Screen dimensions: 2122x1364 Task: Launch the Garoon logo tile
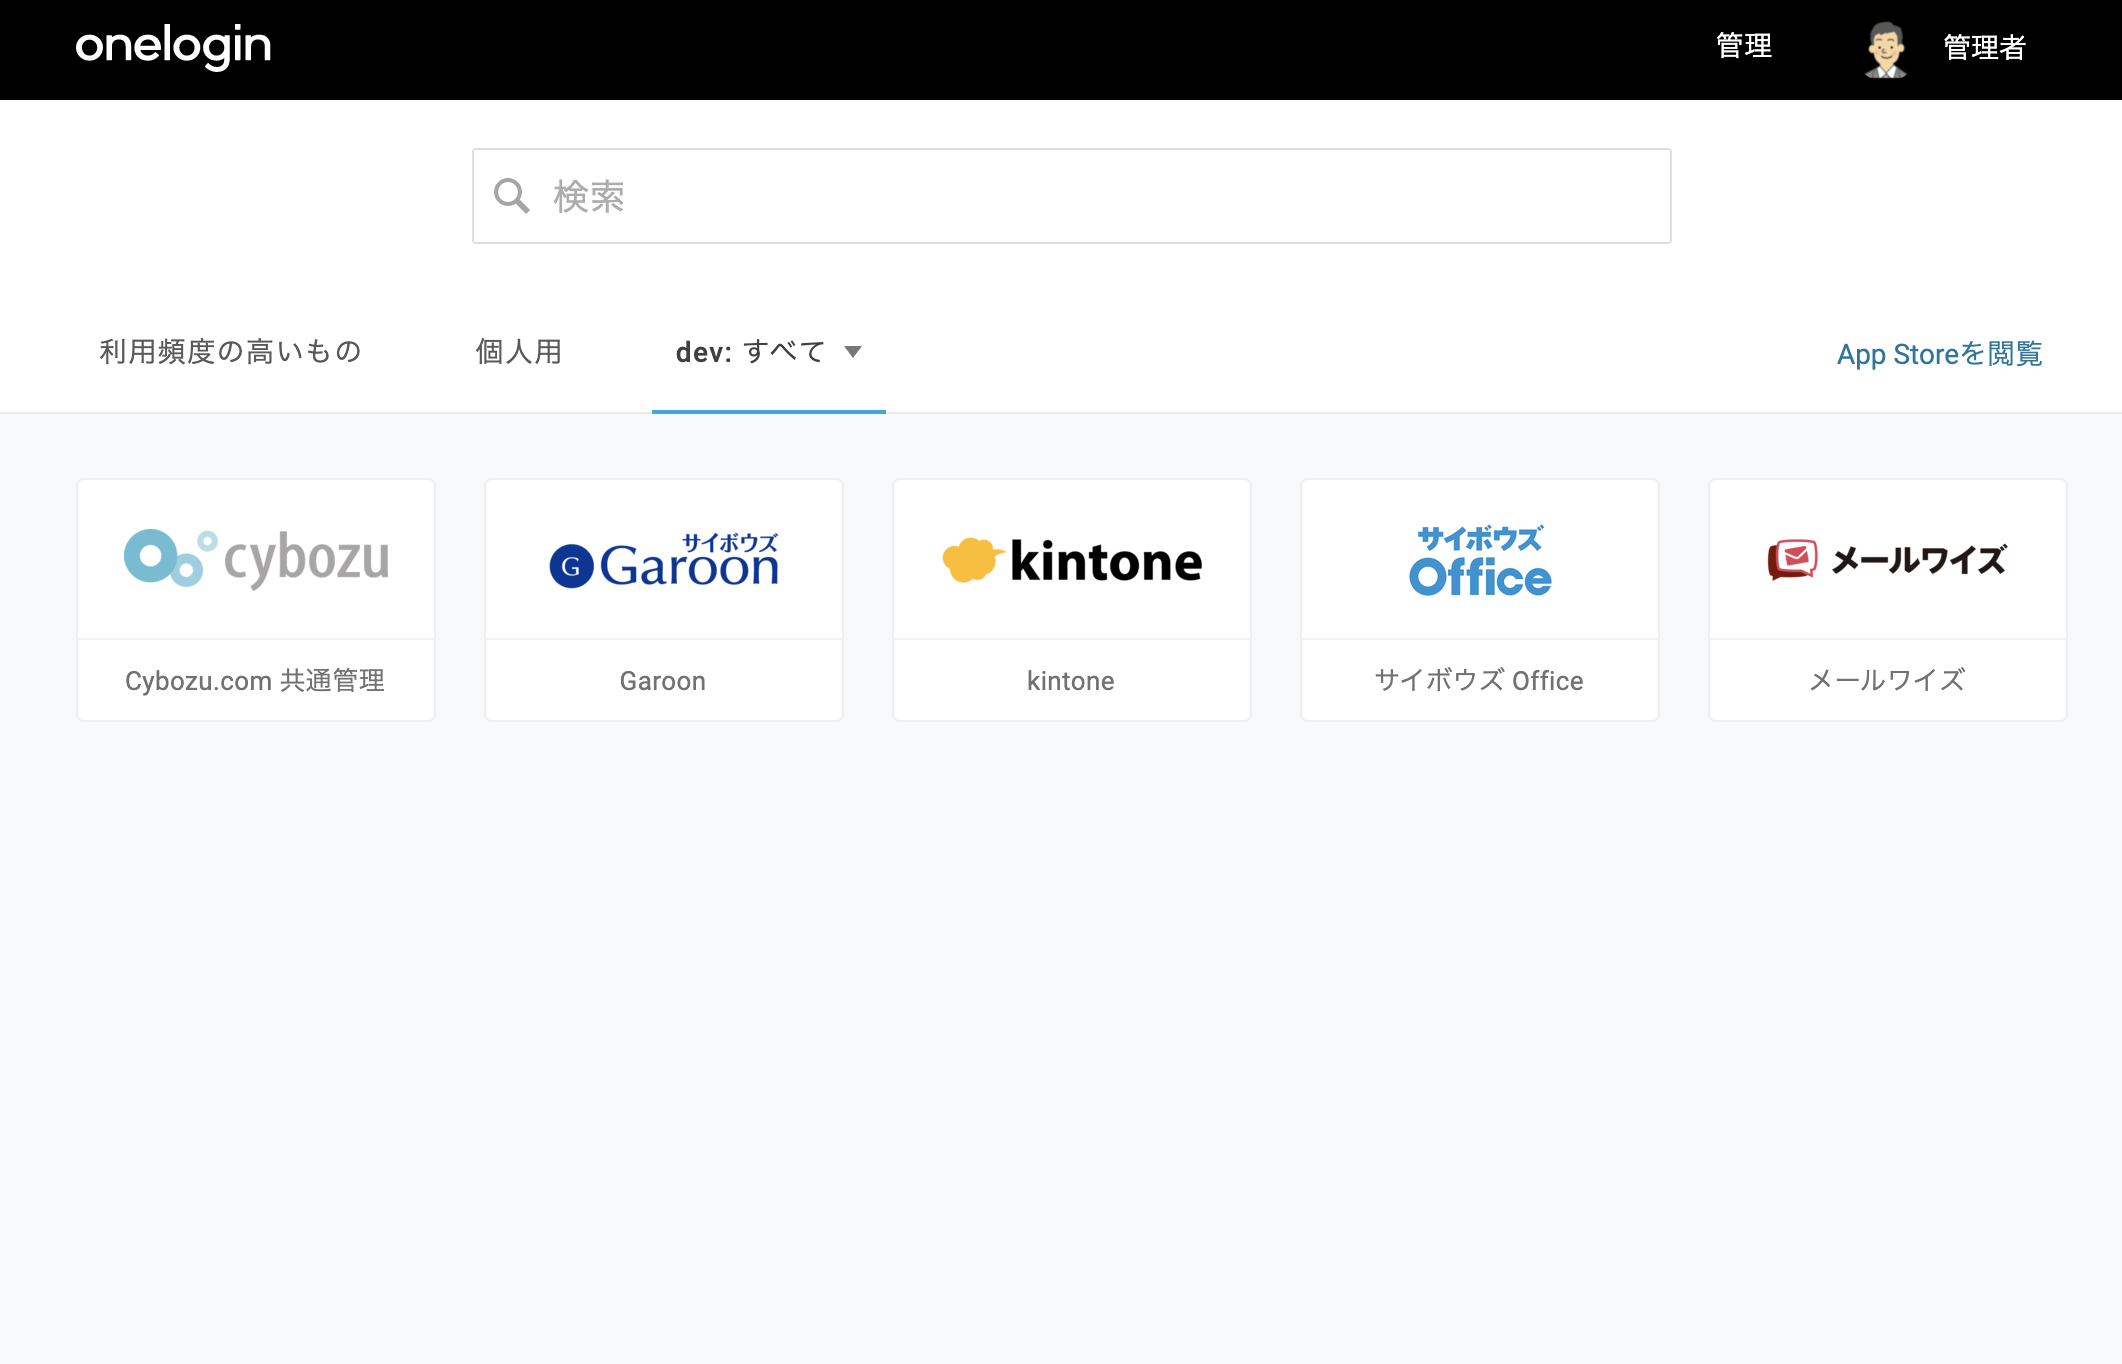[664, 559]
